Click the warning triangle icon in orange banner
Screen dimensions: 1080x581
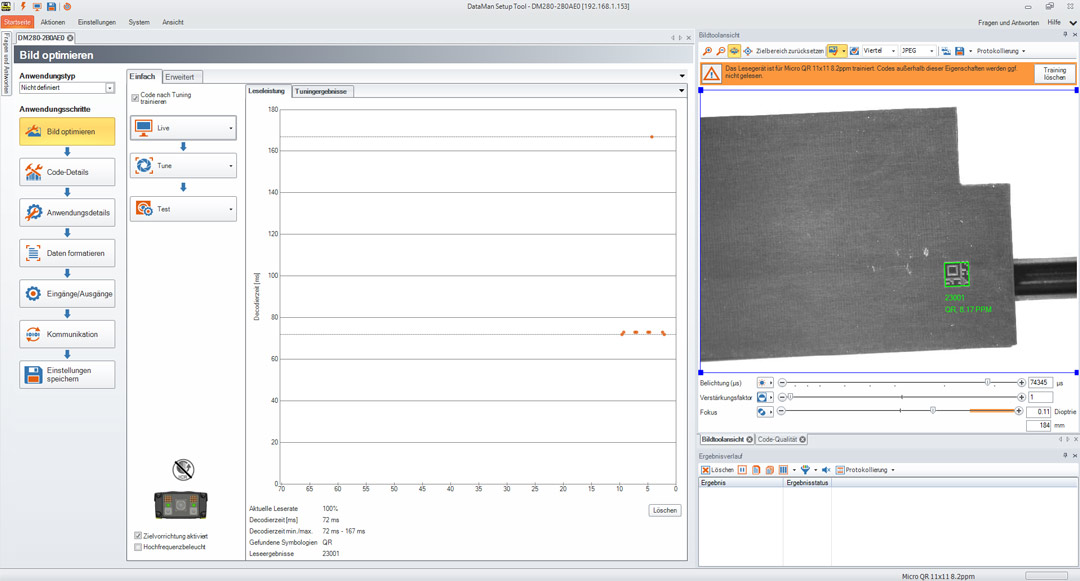tap(712, 73)
